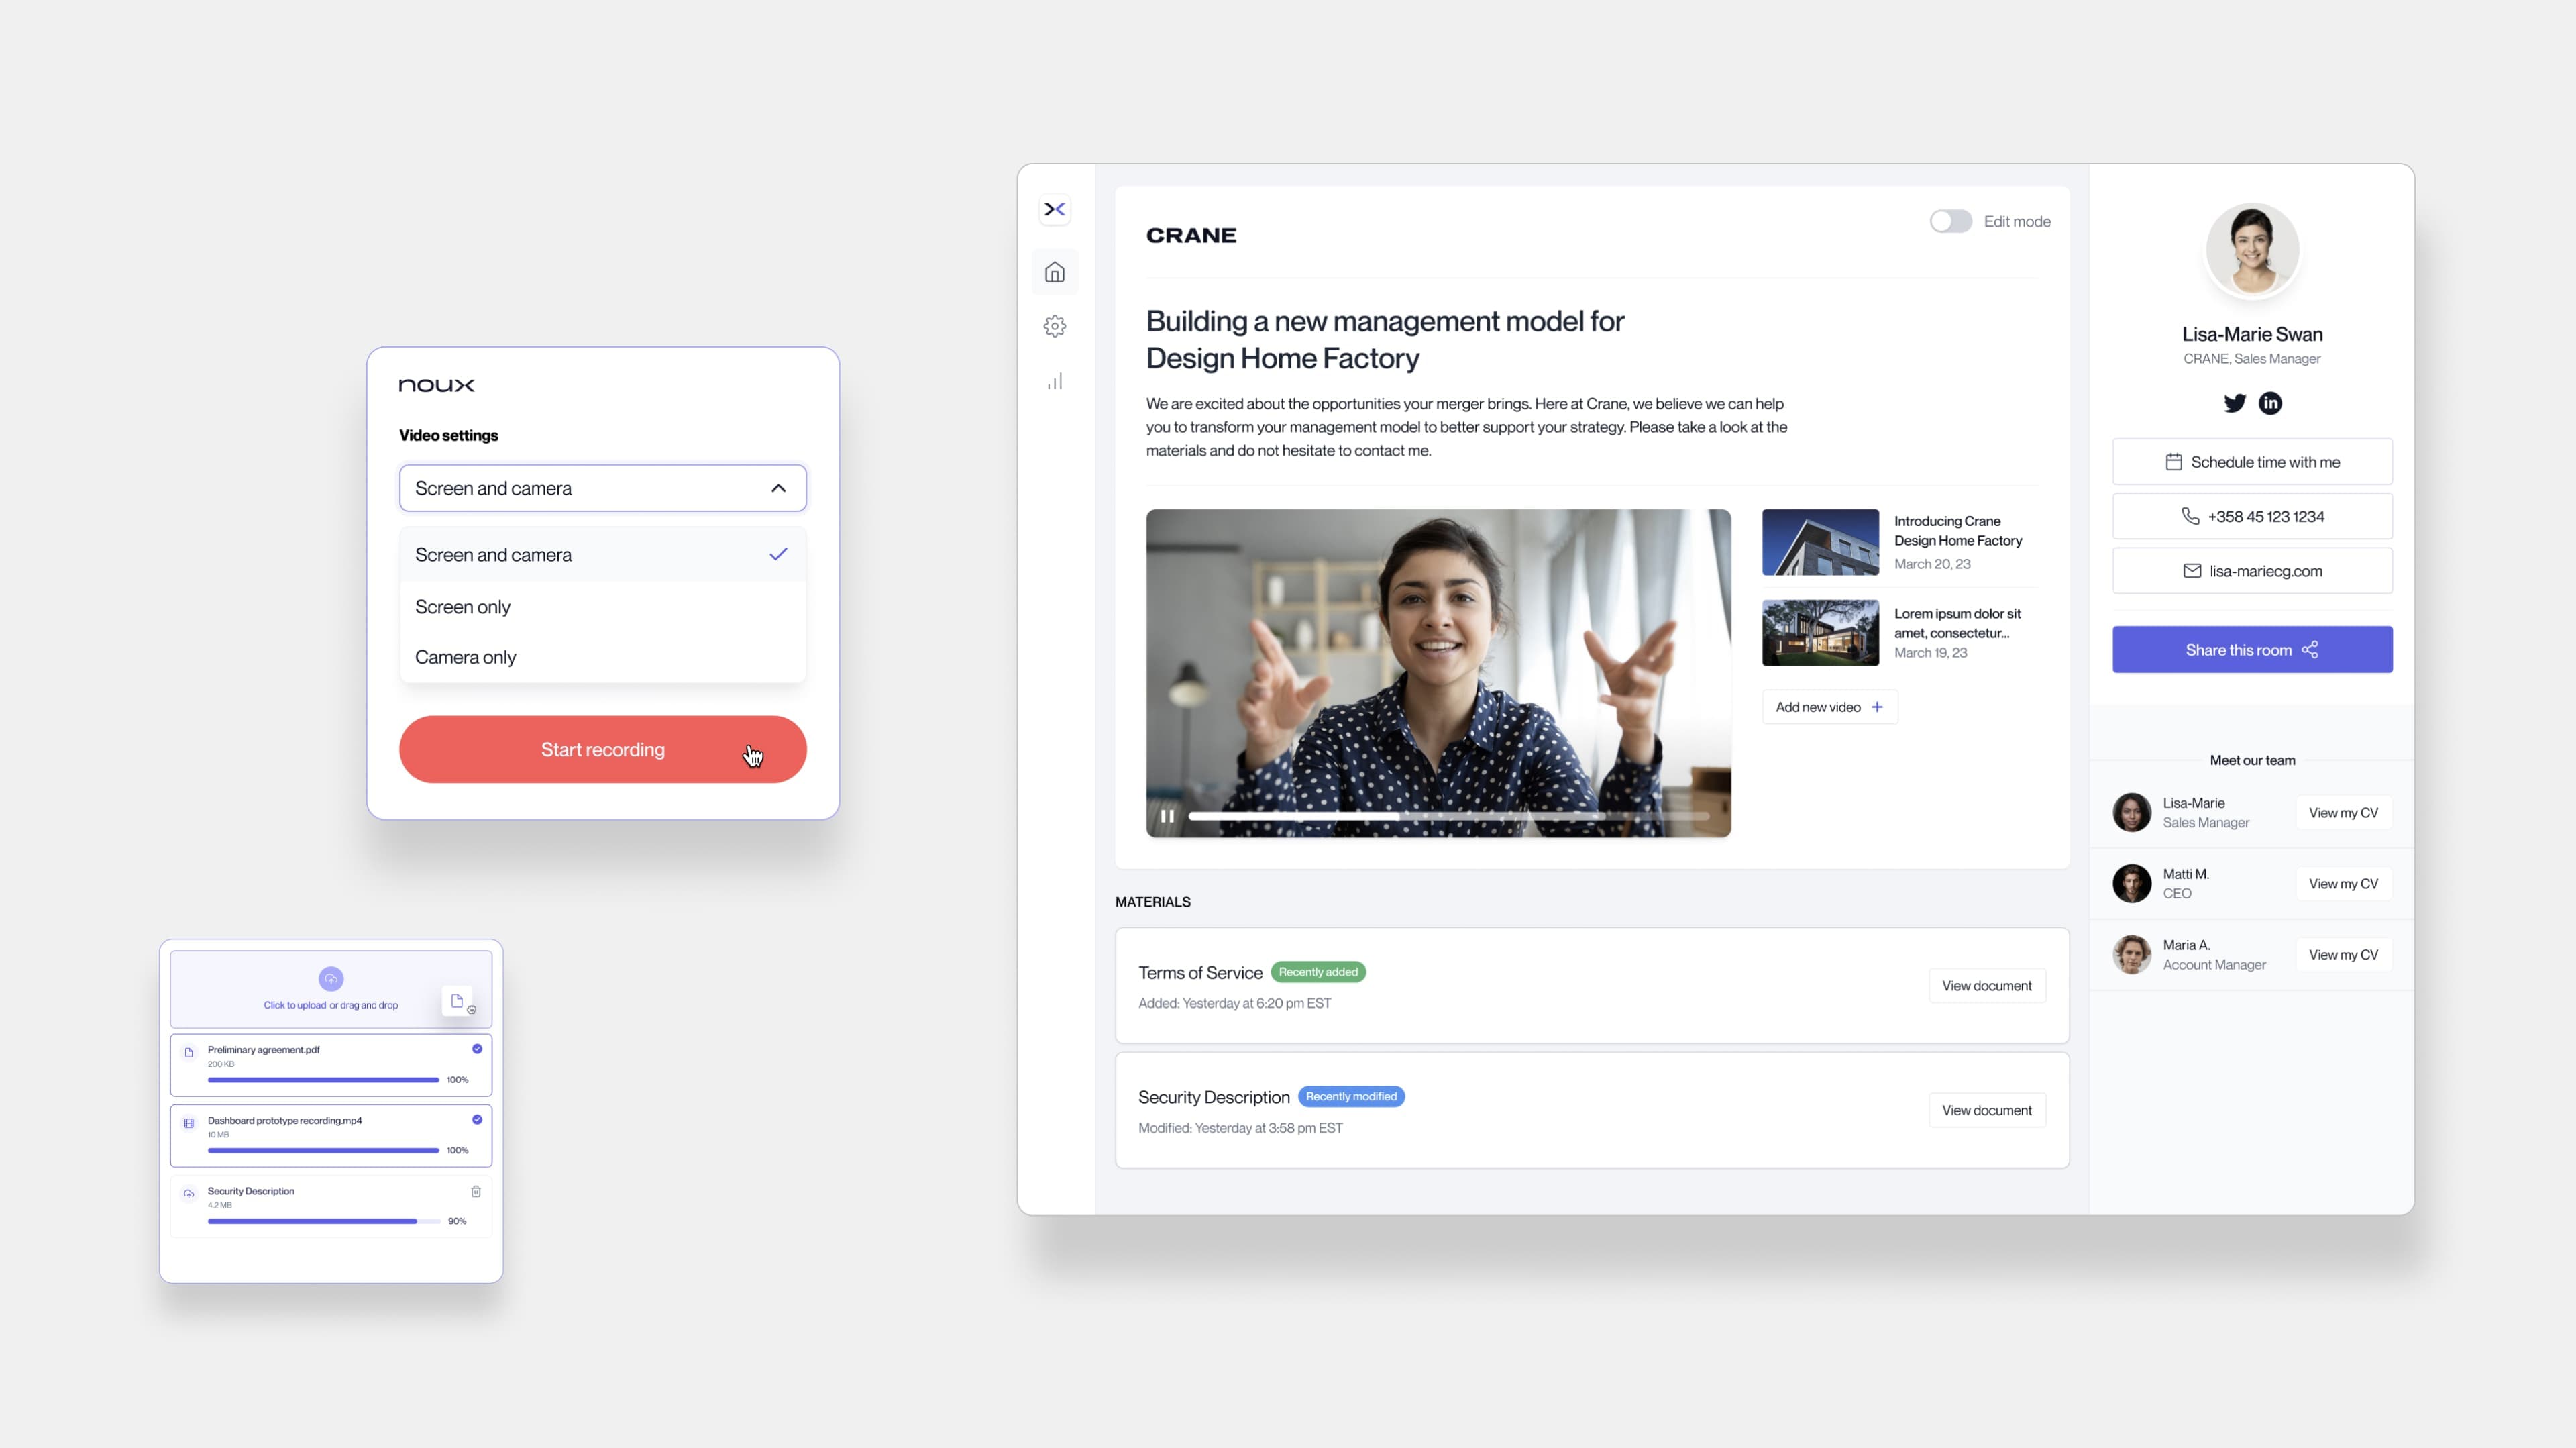Pause the main presentation video
Screen dimensions: 2576x1448
(x=1167, y=816)
